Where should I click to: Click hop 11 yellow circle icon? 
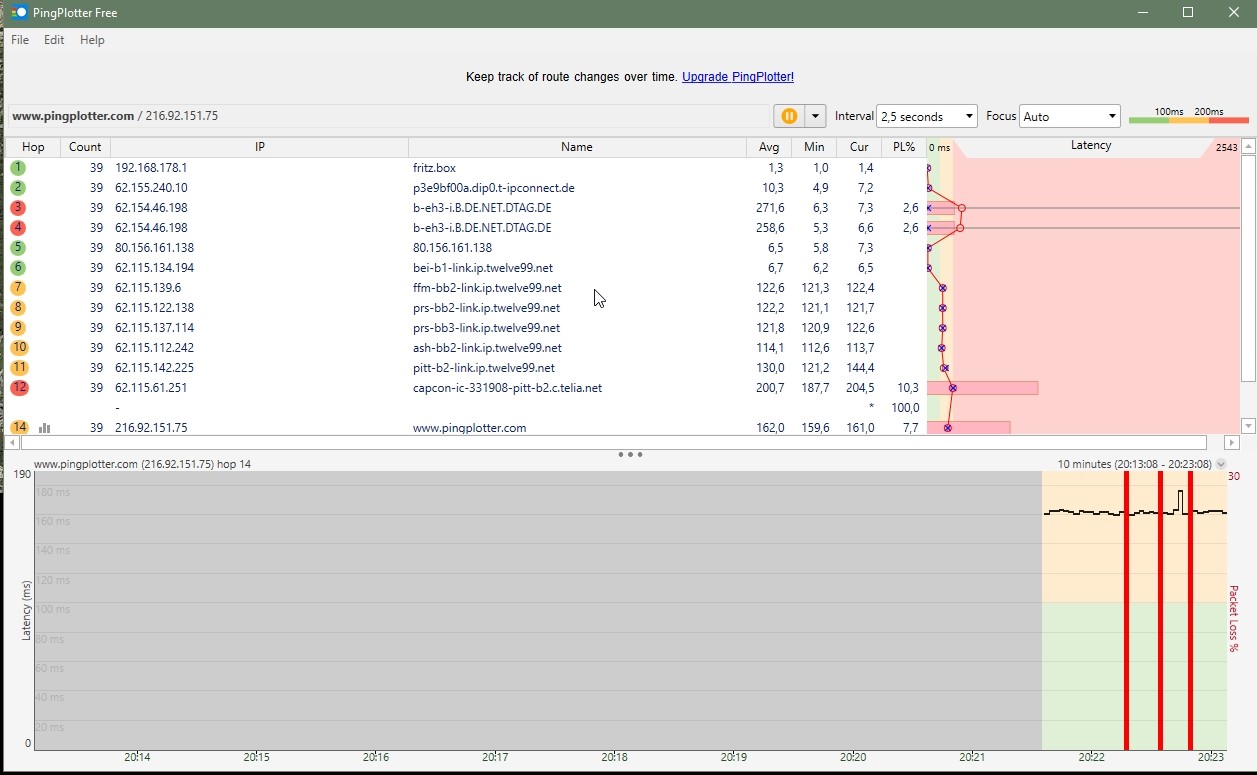(x=19, y=368)
